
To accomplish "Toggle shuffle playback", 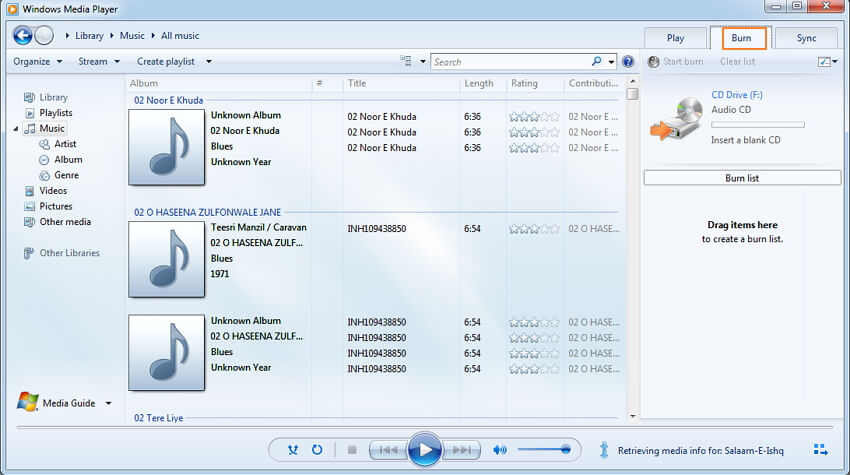I will point(293,450).
